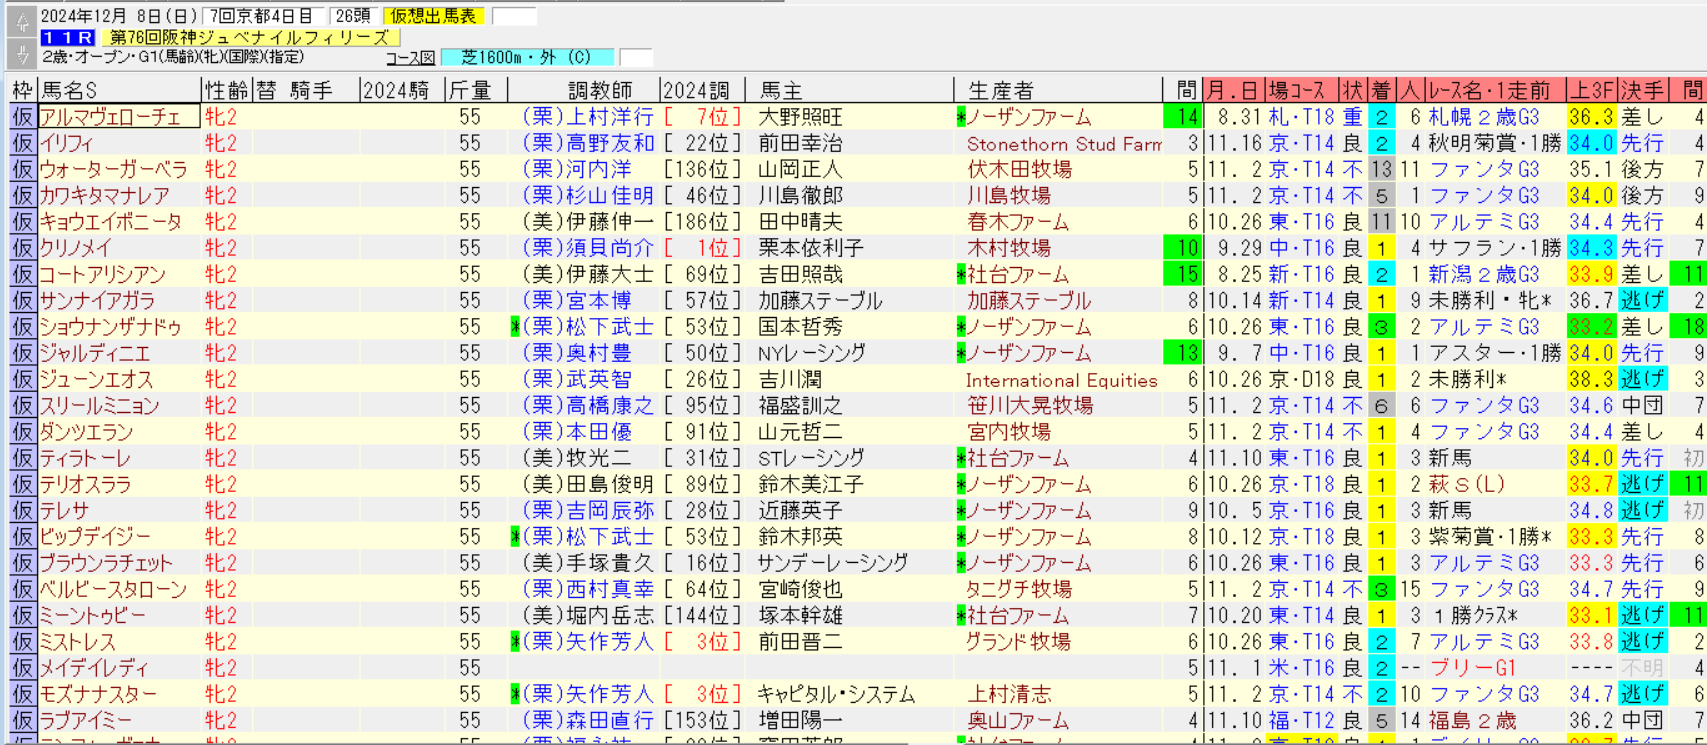Click owner サンデーレーシング

[x=833, y=563]
